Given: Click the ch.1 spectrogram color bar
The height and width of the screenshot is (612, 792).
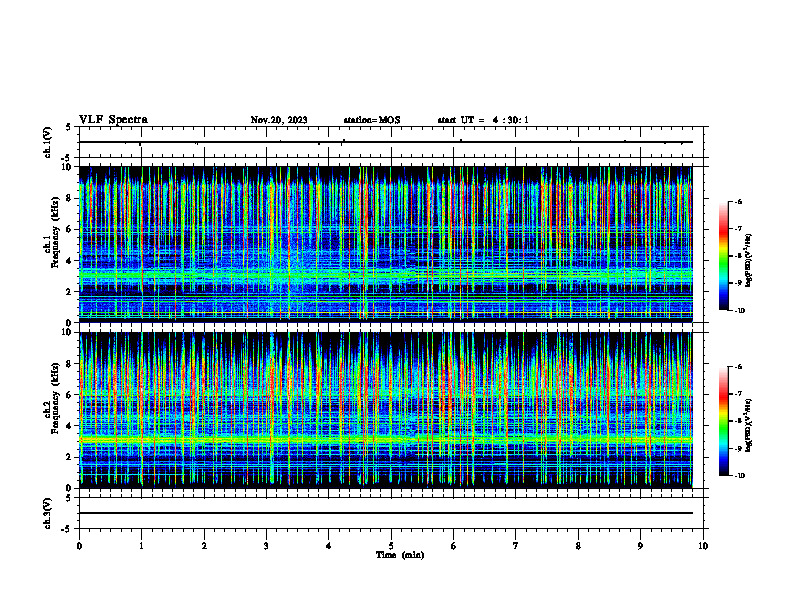Looking at the screenshot, I should coord(723,256).
